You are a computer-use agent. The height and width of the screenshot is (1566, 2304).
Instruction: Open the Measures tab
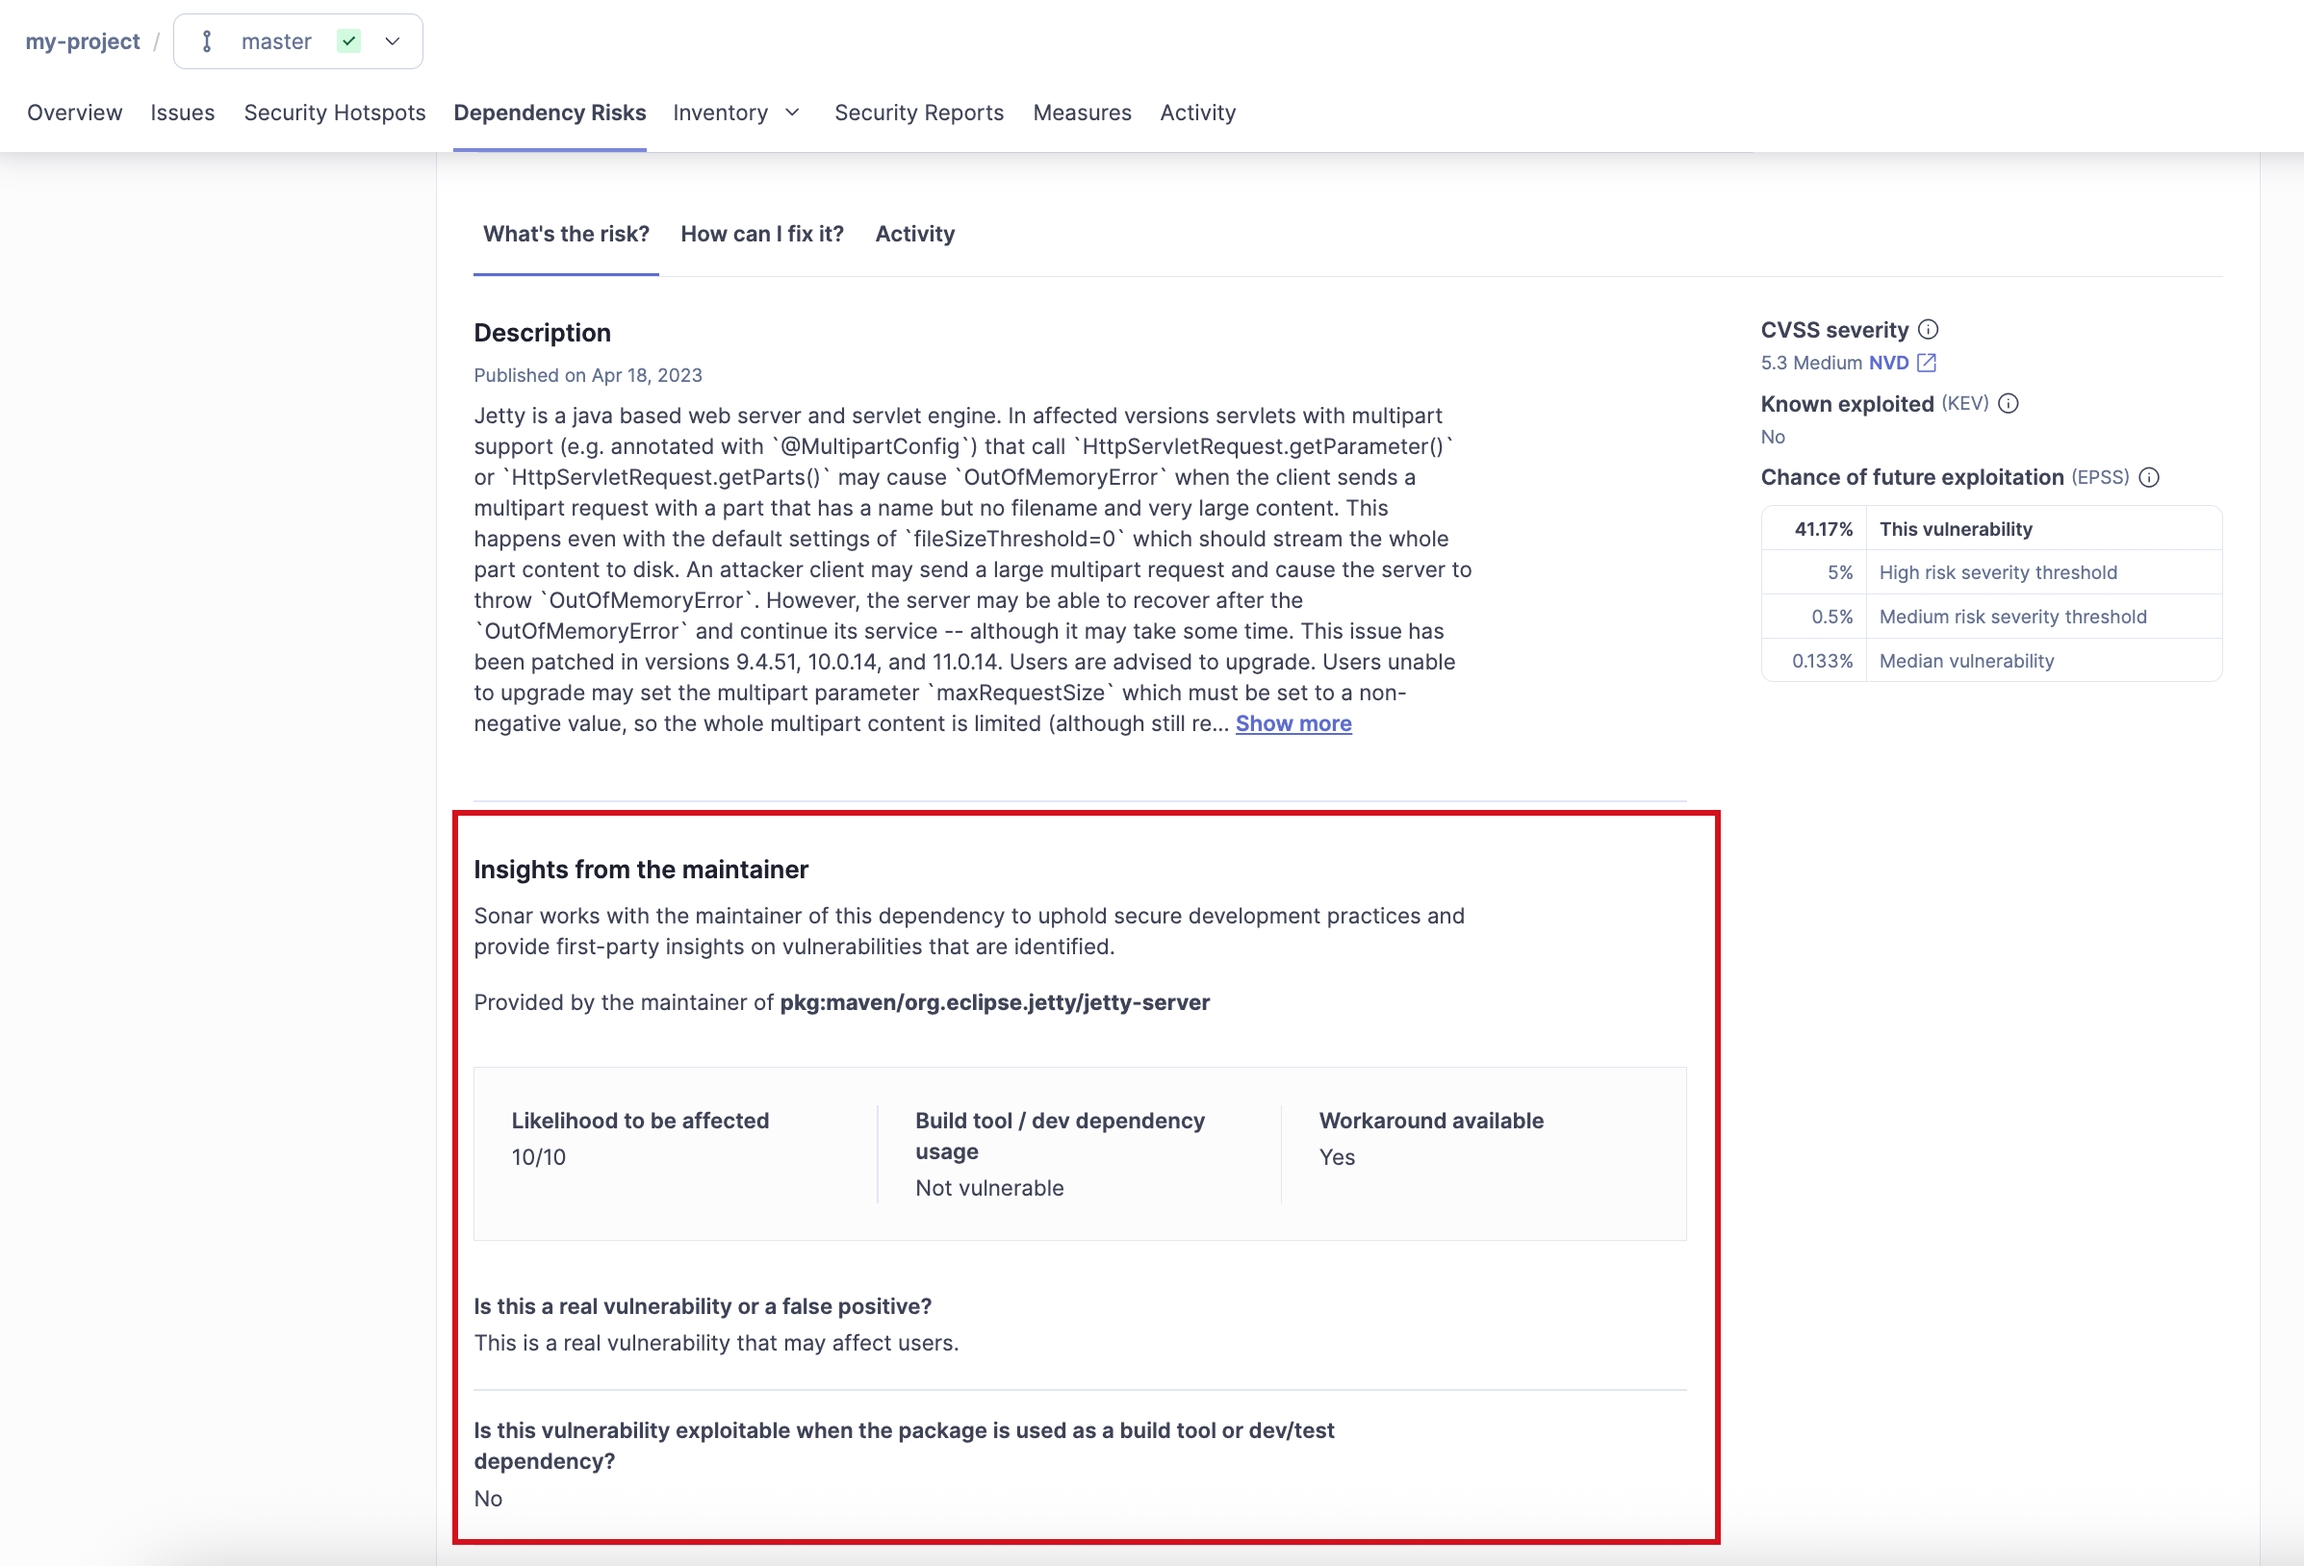pos(1082,113)
